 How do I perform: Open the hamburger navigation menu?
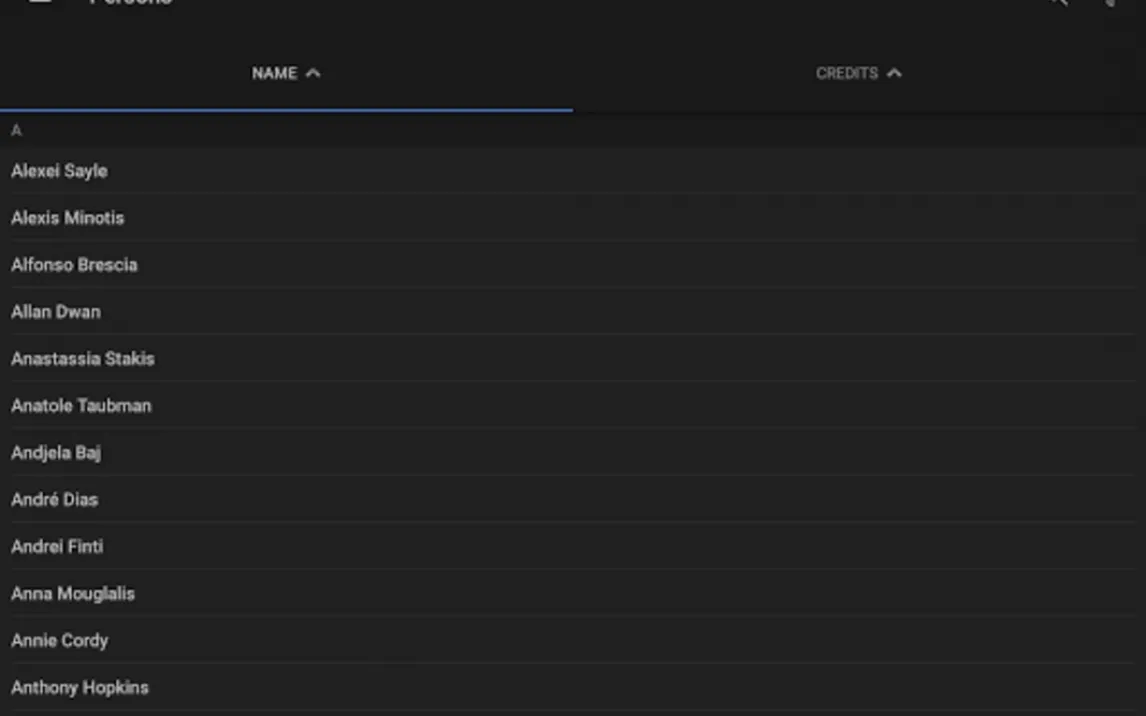tap(40, 2)
